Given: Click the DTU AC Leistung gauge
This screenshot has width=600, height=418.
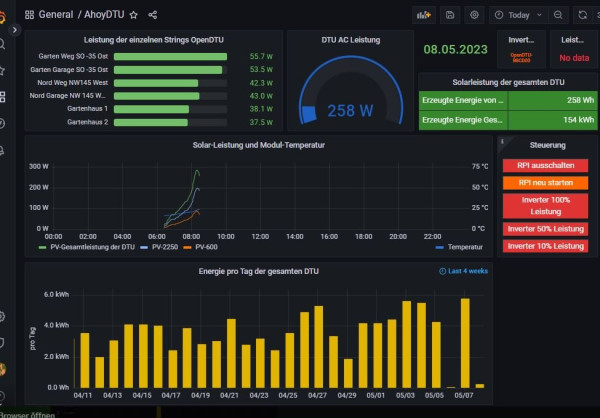Looking at the screenshot, I should click(x=350, y=97).
